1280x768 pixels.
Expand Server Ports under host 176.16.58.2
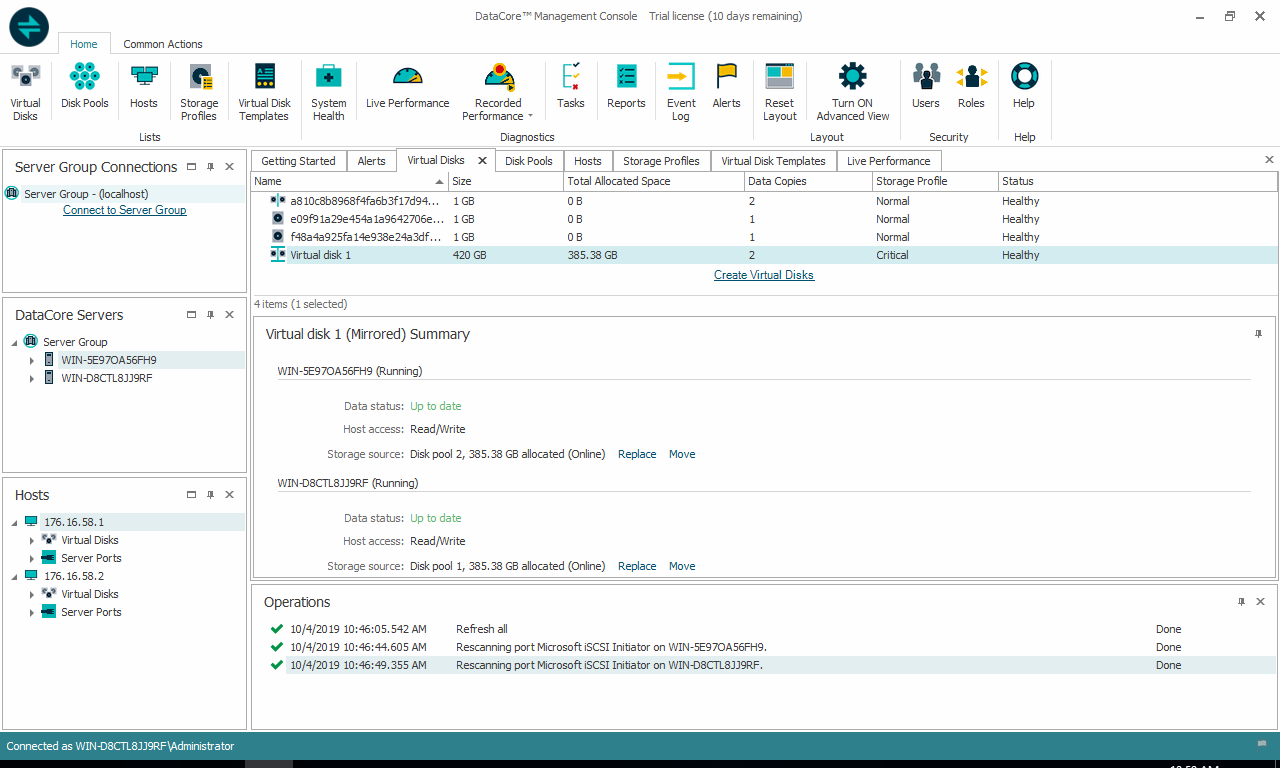click(x=32, y=612)
